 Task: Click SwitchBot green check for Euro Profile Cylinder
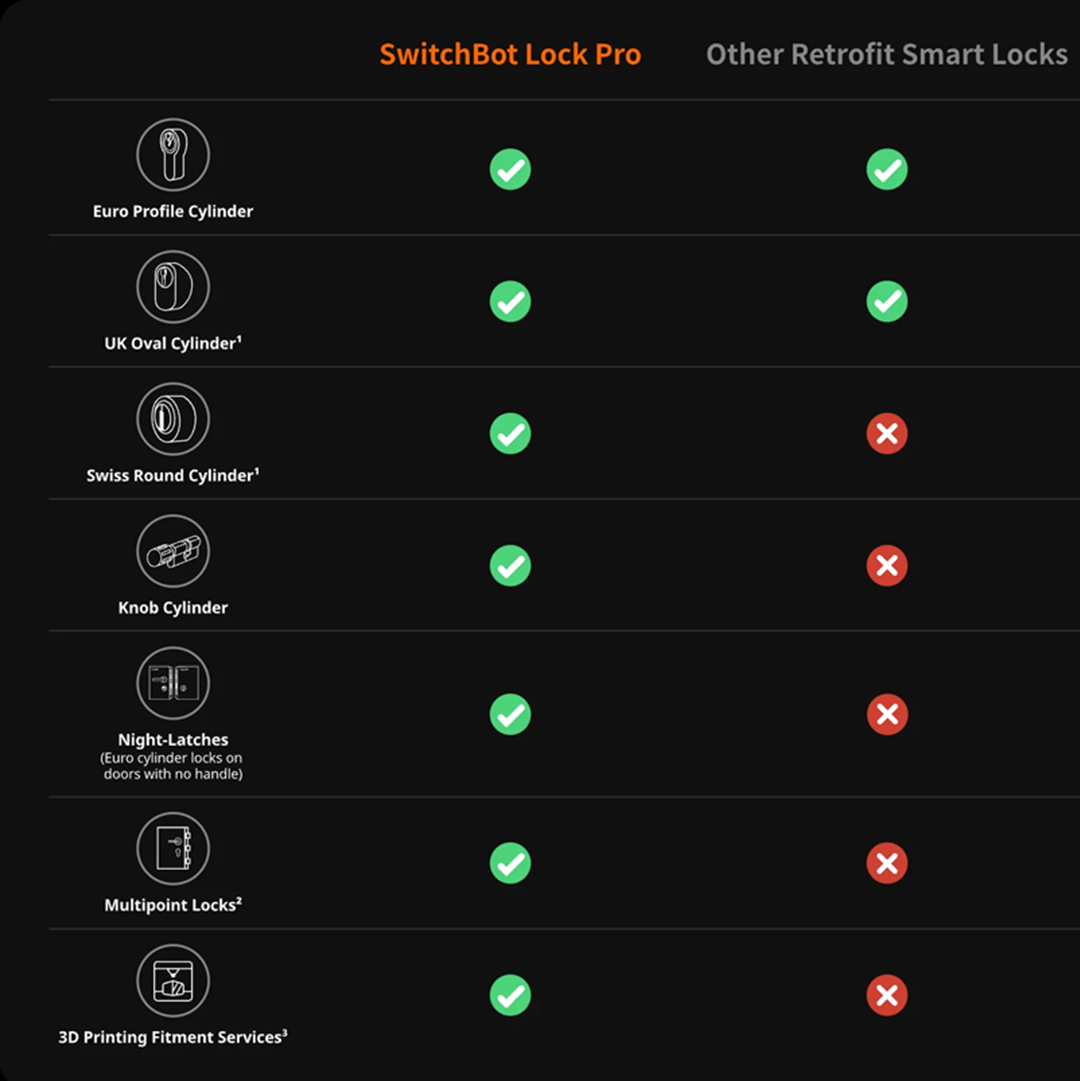tap(510, 169)
